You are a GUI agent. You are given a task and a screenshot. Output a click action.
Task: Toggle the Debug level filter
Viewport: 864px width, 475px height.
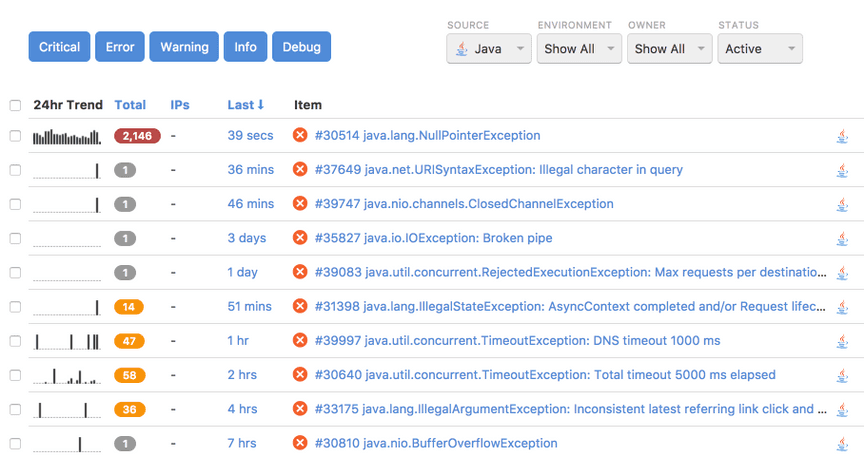click(x=301, y=47)
